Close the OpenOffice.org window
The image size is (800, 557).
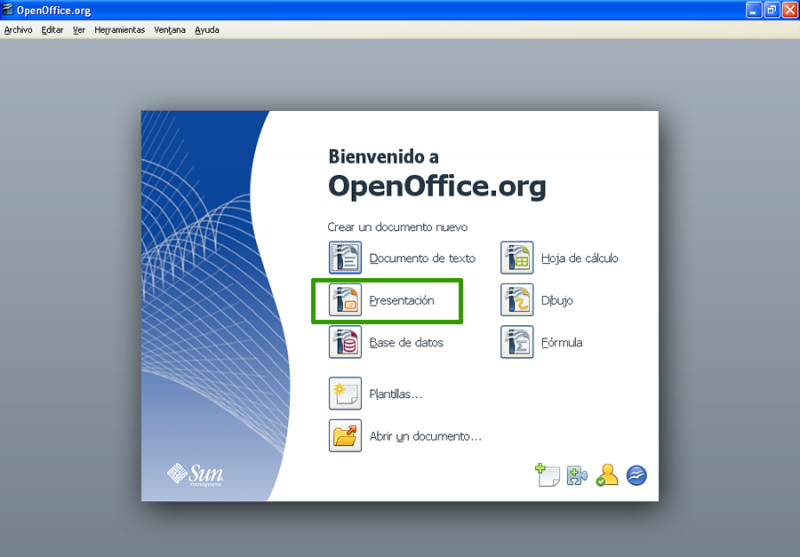point(790,10)
